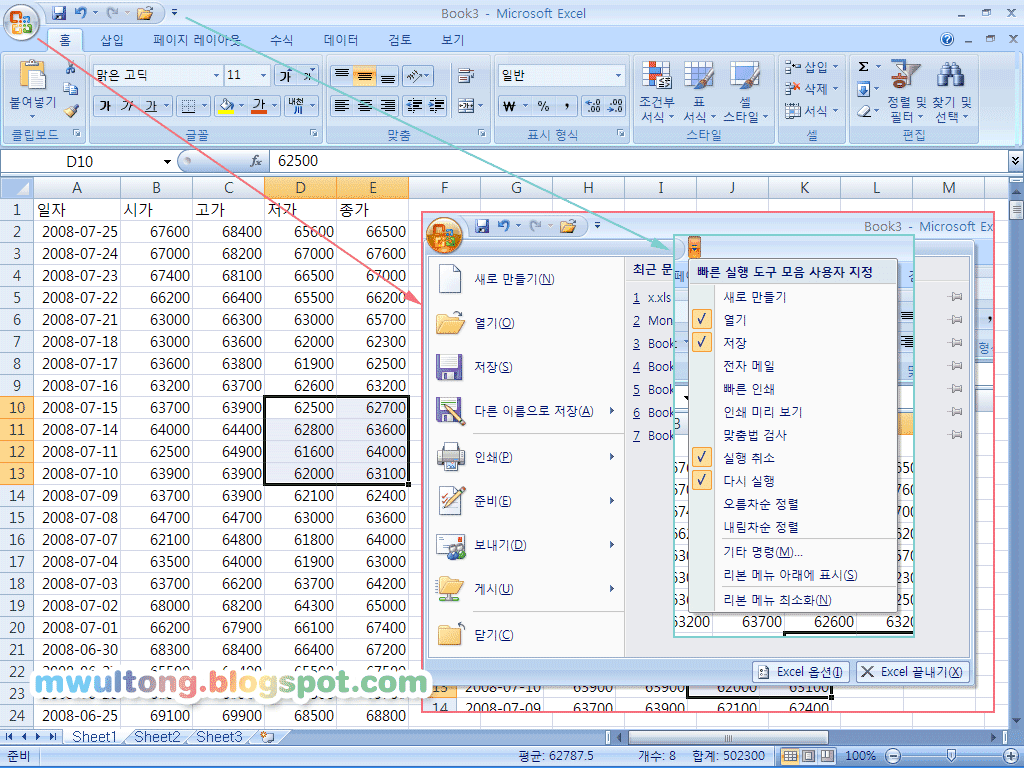Viewport: 1024px width, 768px height.
Task: Click the align text right button
Action: point(387,105)
